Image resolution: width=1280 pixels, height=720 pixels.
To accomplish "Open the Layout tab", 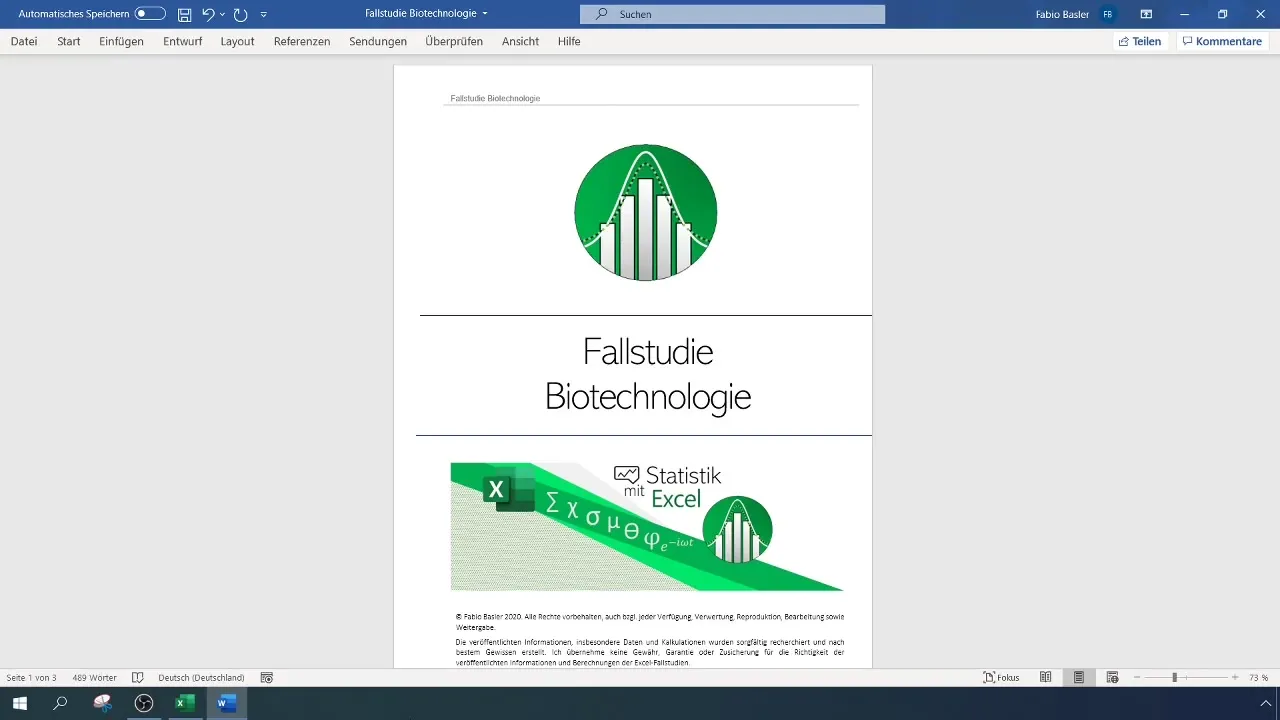I will [237, 41].
